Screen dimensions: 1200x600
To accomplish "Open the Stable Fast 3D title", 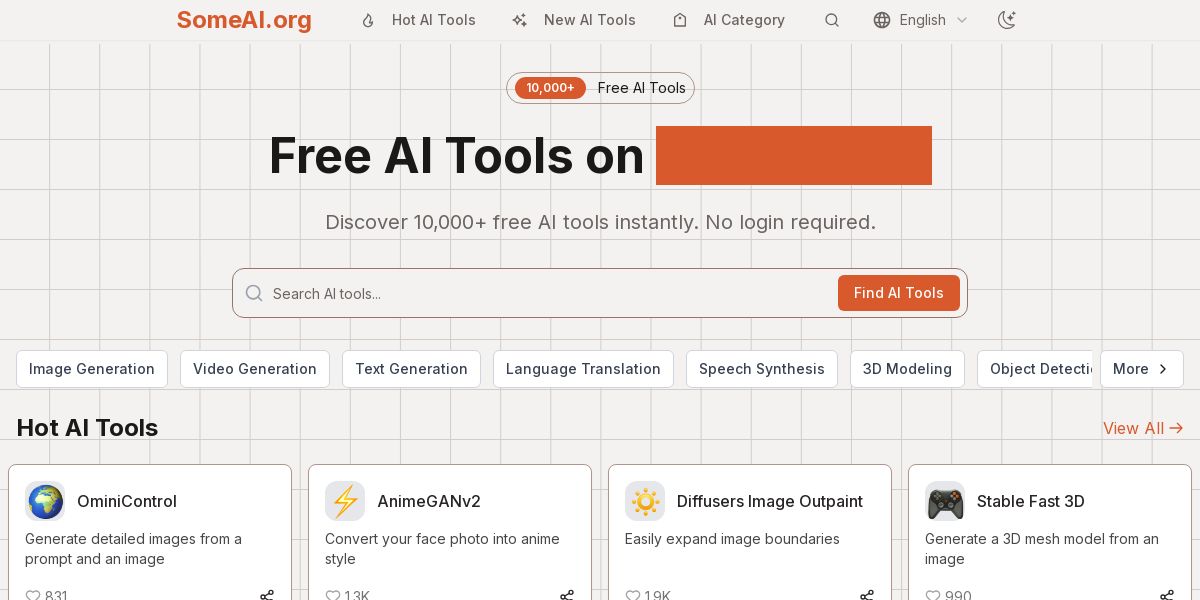I will [x=1031, y=501].
